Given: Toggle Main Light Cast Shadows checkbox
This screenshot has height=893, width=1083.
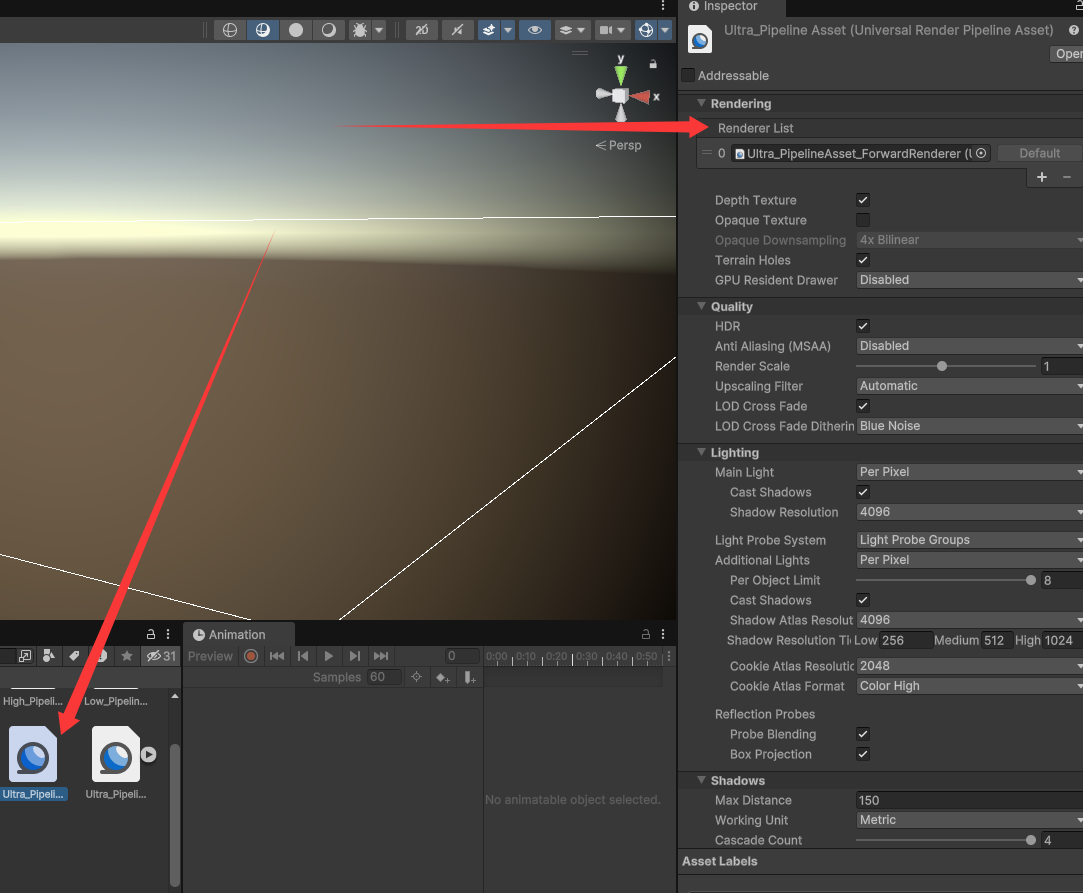Looking at the screenshot, I should tap(863, 492).
